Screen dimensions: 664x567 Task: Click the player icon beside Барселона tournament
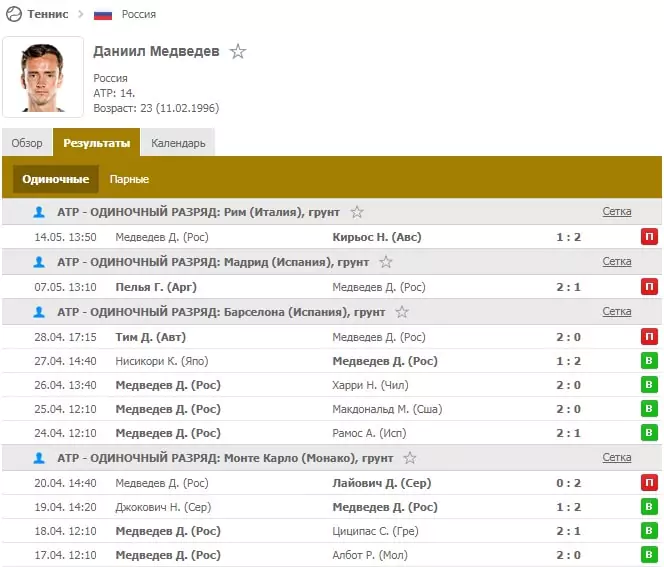[x=39, y=312]
